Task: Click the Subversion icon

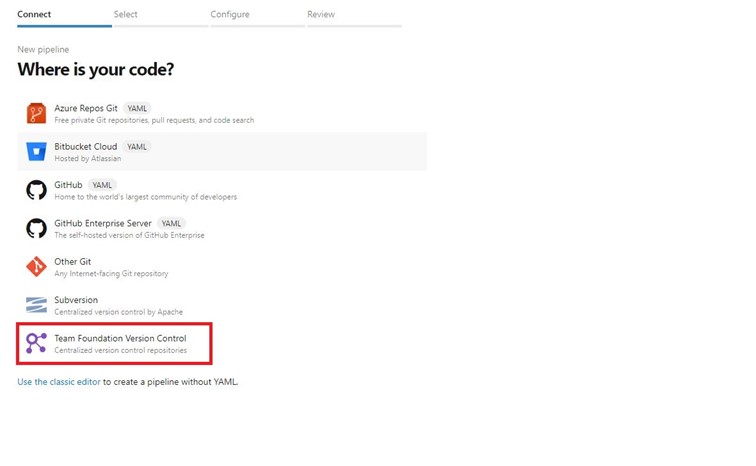Action: pyautogui.click(x=36, y=305)
